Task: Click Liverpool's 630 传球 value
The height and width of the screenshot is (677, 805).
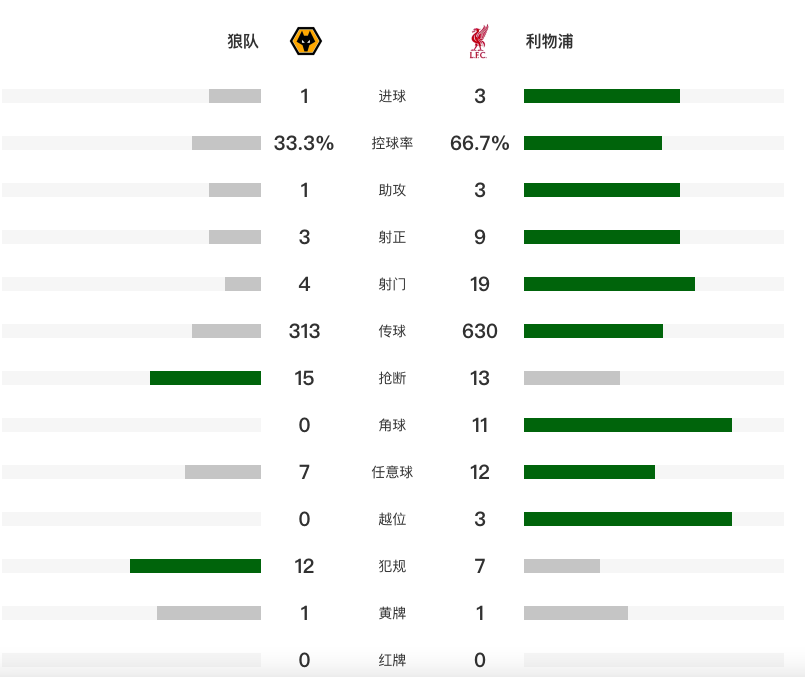Action: [480, 331]
